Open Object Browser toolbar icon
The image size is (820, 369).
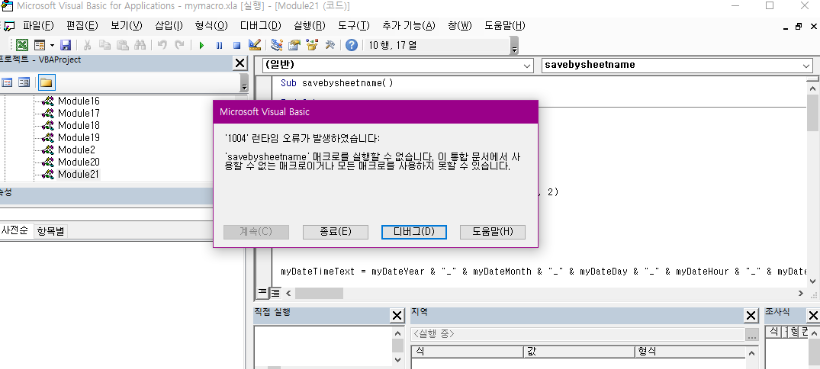point(312,45)
